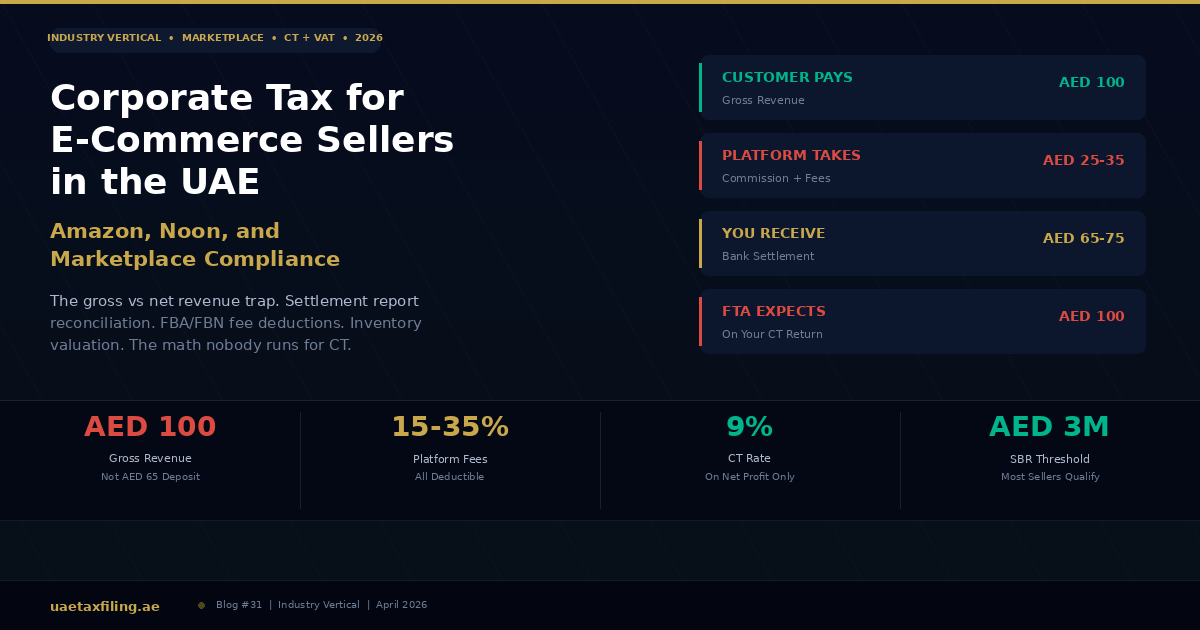Screen dimensions: 1200x630
Task: Click the FTA EXPECTS red indicator bar
Action: click(x=700, y=321)
